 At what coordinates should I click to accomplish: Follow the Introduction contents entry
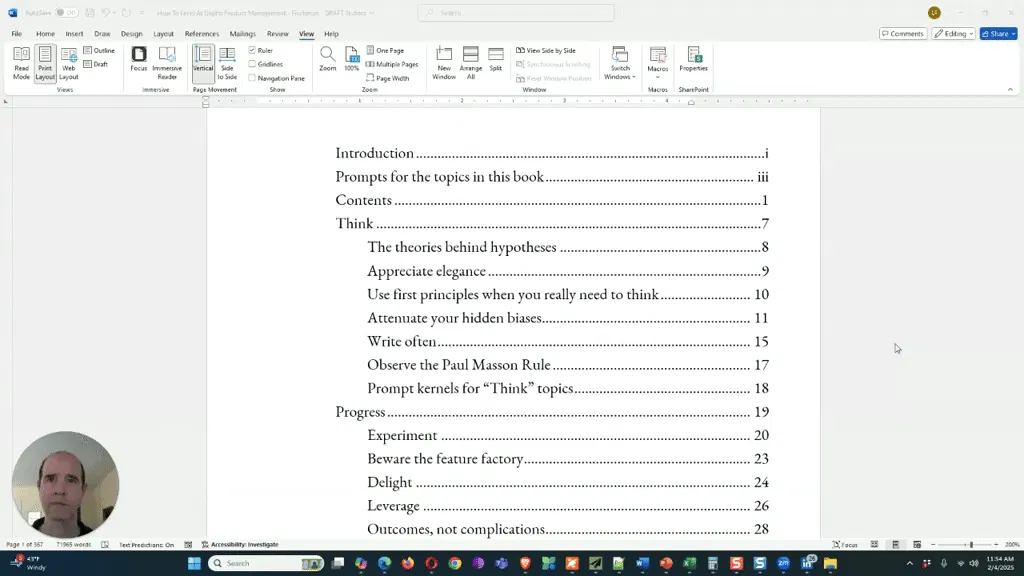[552, 153]
